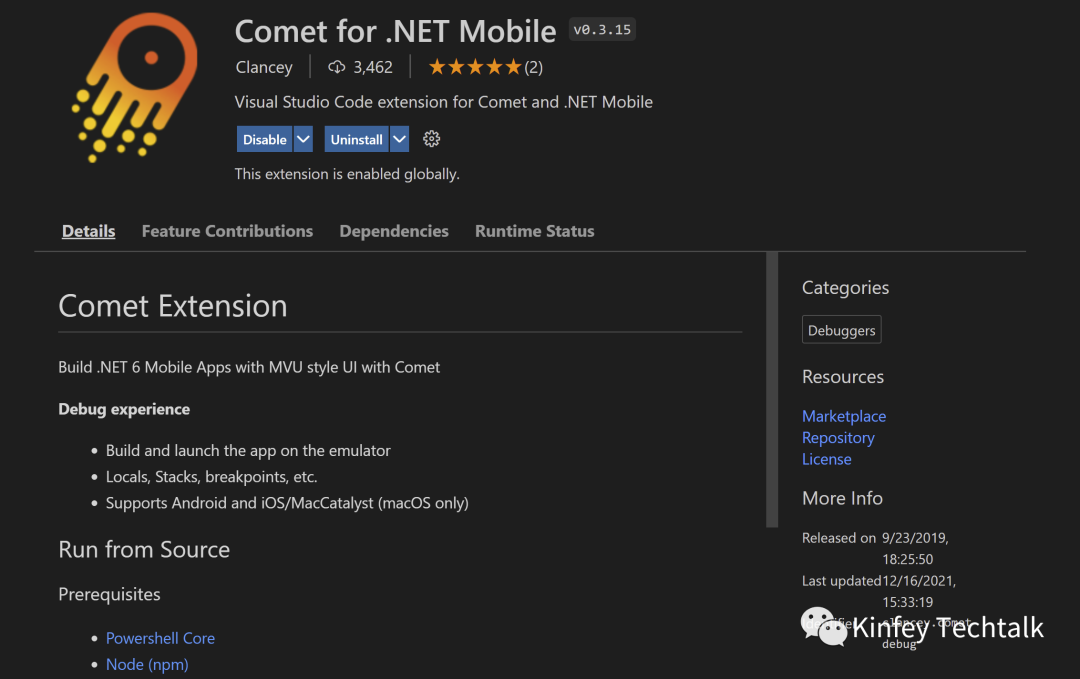
Task: Click the Comet Extension heading
Action: (x=173, y=306)
